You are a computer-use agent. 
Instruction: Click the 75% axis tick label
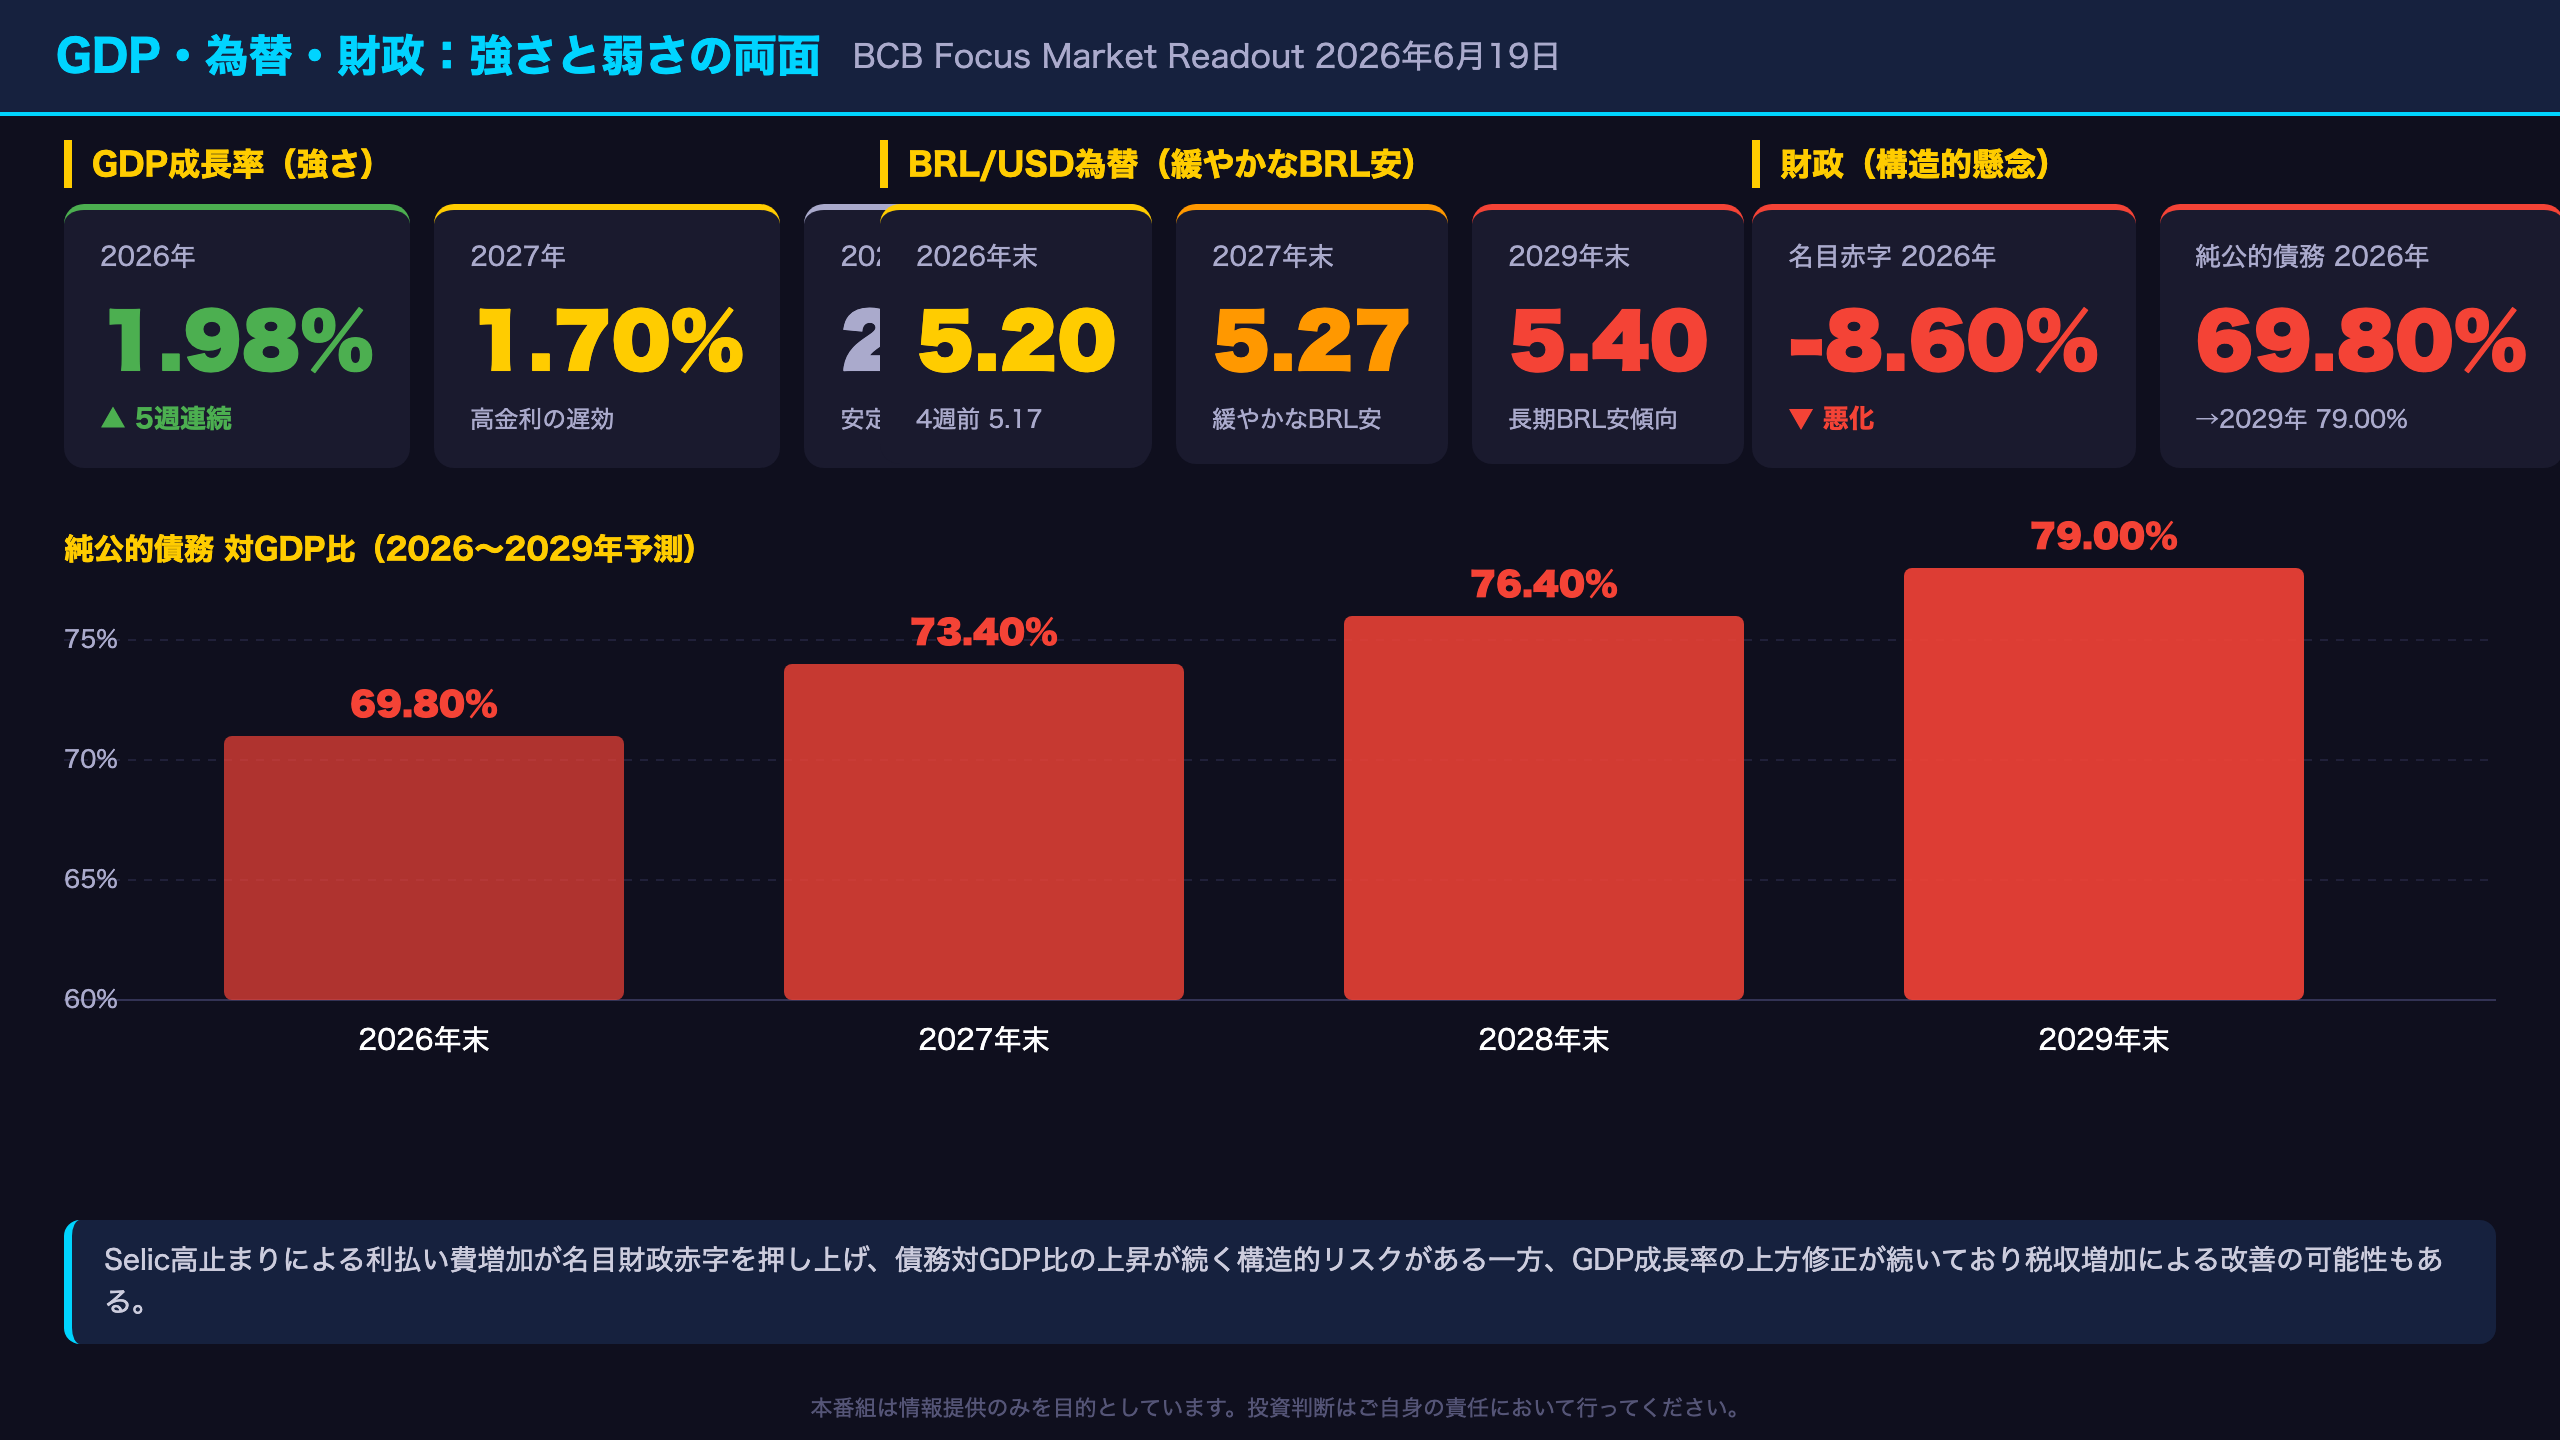point(91,639)
